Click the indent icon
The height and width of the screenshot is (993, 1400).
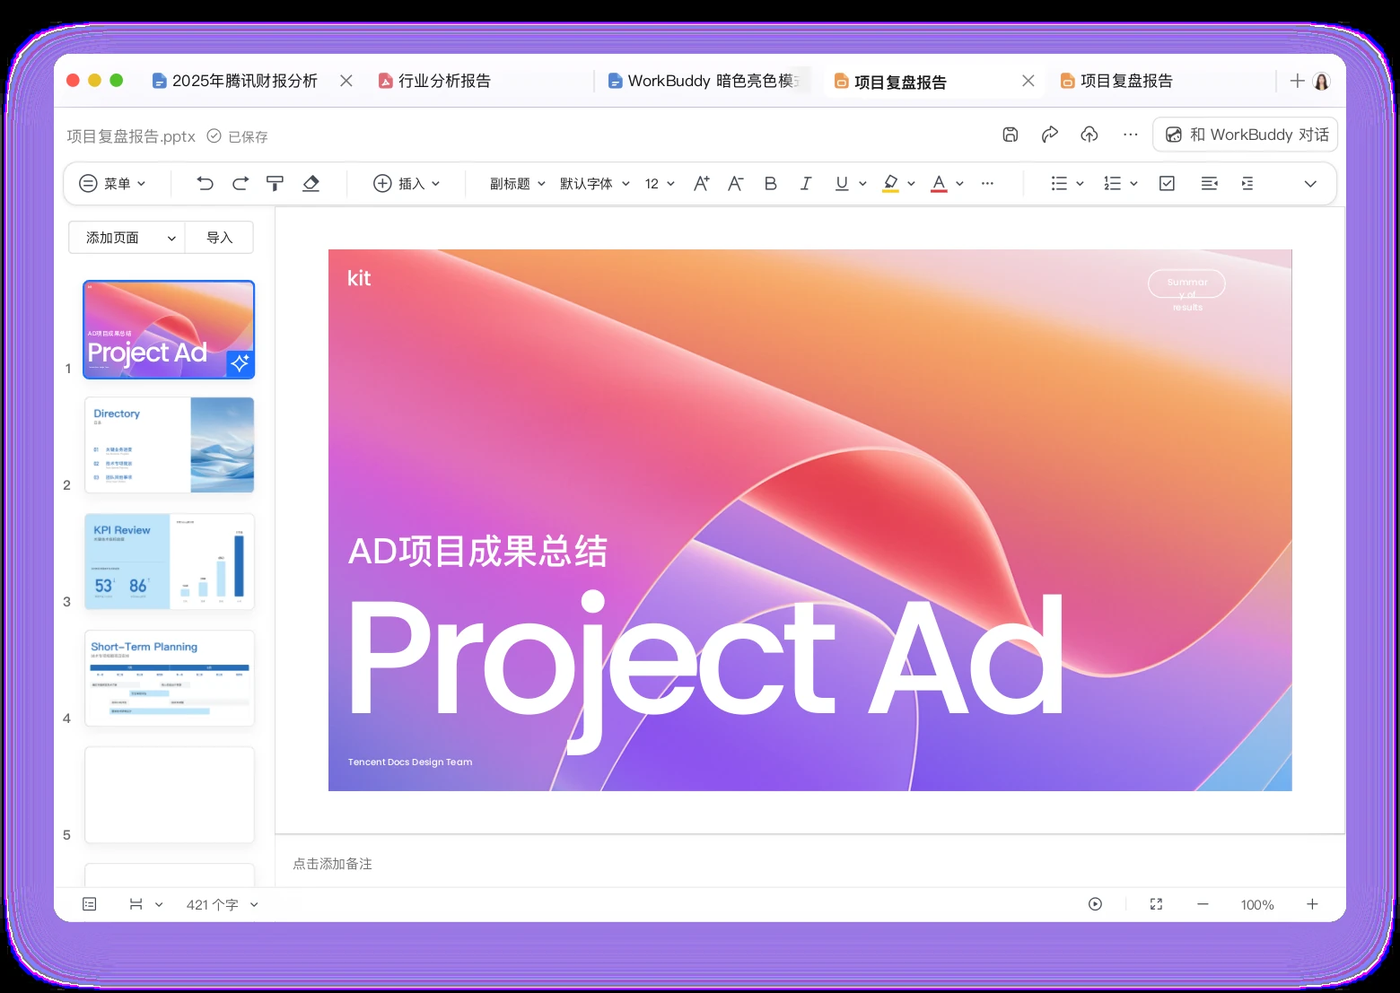coord(1247,183)
